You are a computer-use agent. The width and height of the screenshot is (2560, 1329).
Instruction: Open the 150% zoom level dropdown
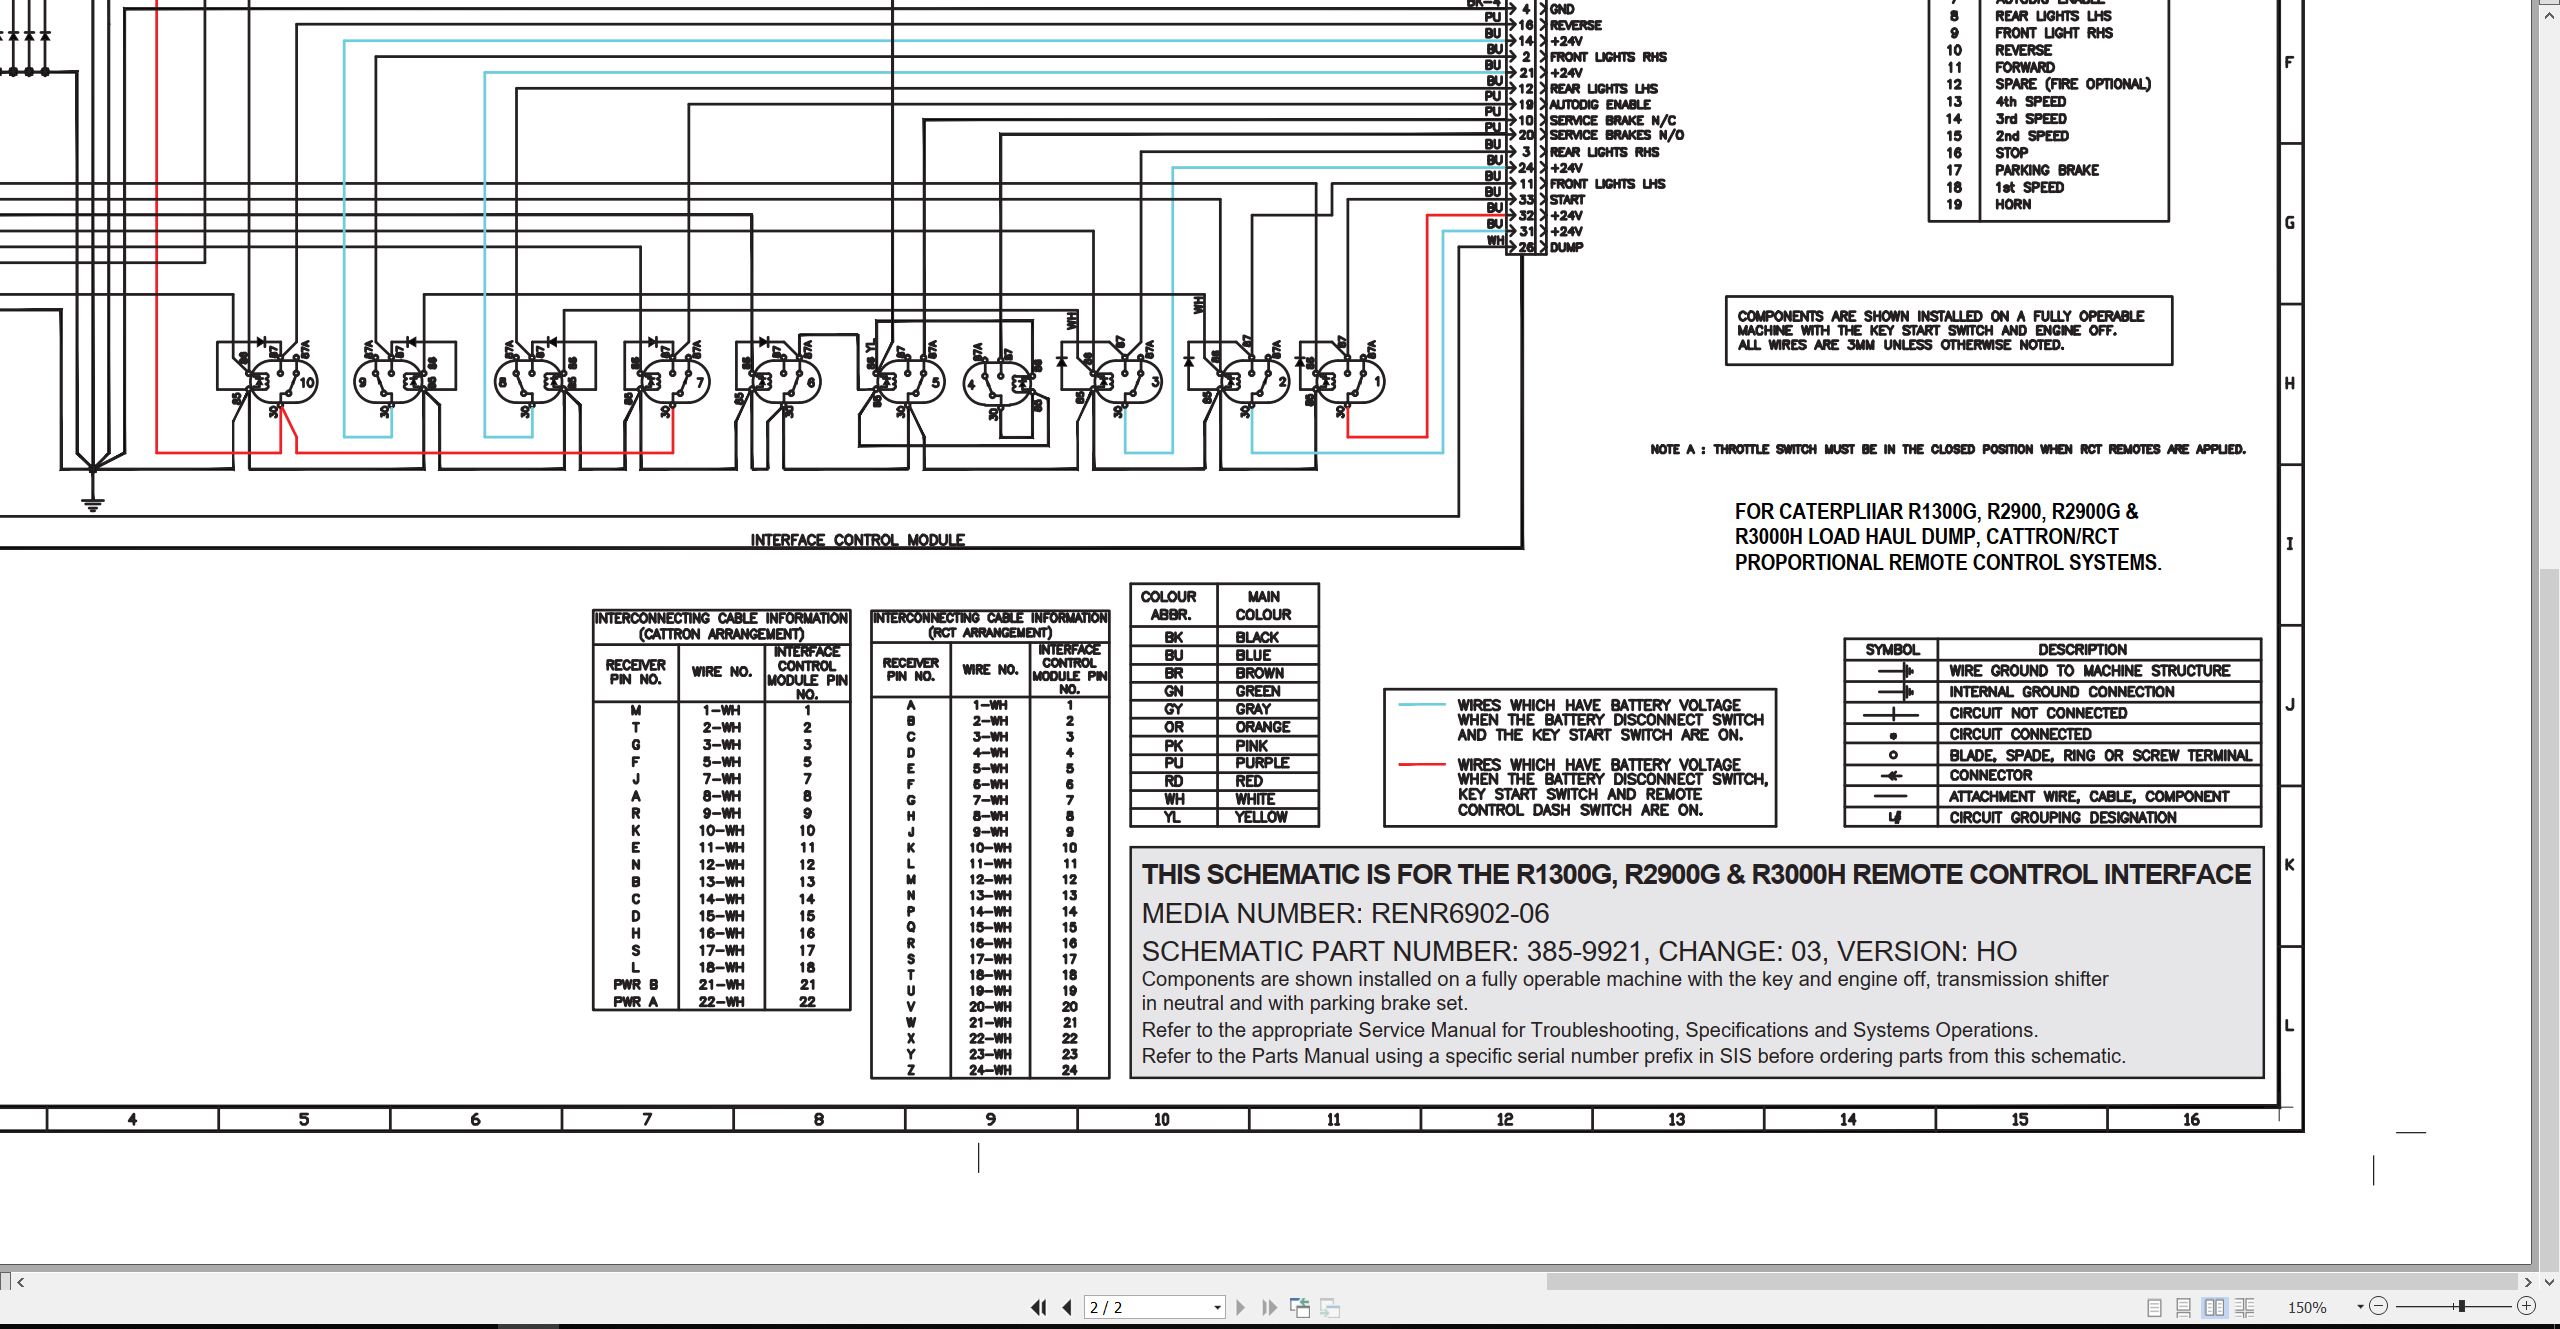point(2361,1306)
